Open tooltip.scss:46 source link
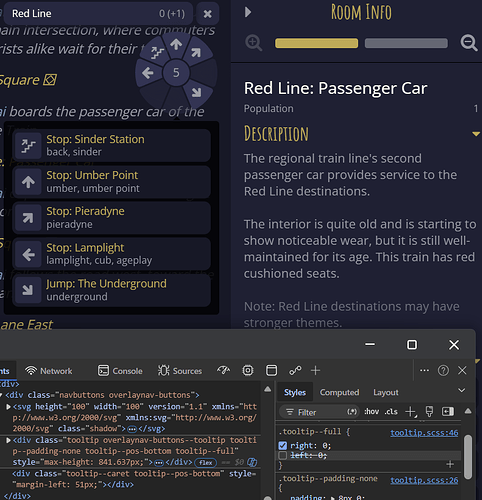The image size is (482, 500). (424, 433)
